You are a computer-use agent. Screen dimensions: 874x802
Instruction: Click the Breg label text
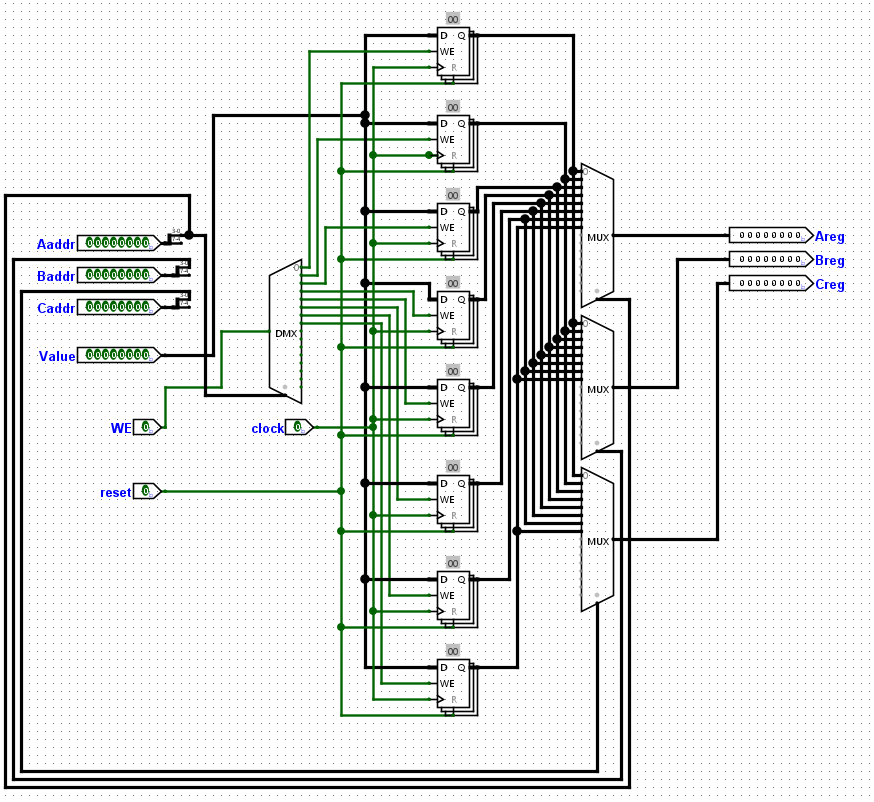coord(829,260)
